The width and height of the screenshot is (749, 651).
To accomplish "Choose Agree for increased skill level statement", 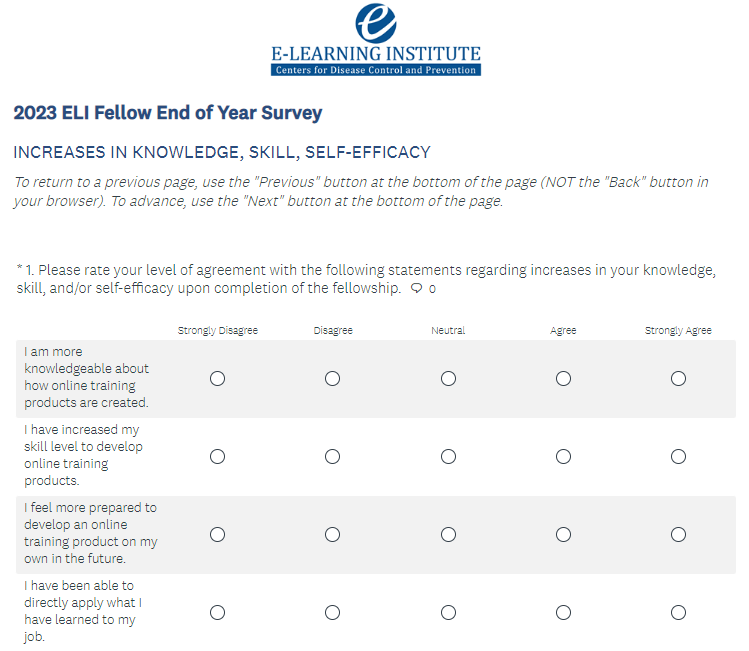I will pos(563,456).
